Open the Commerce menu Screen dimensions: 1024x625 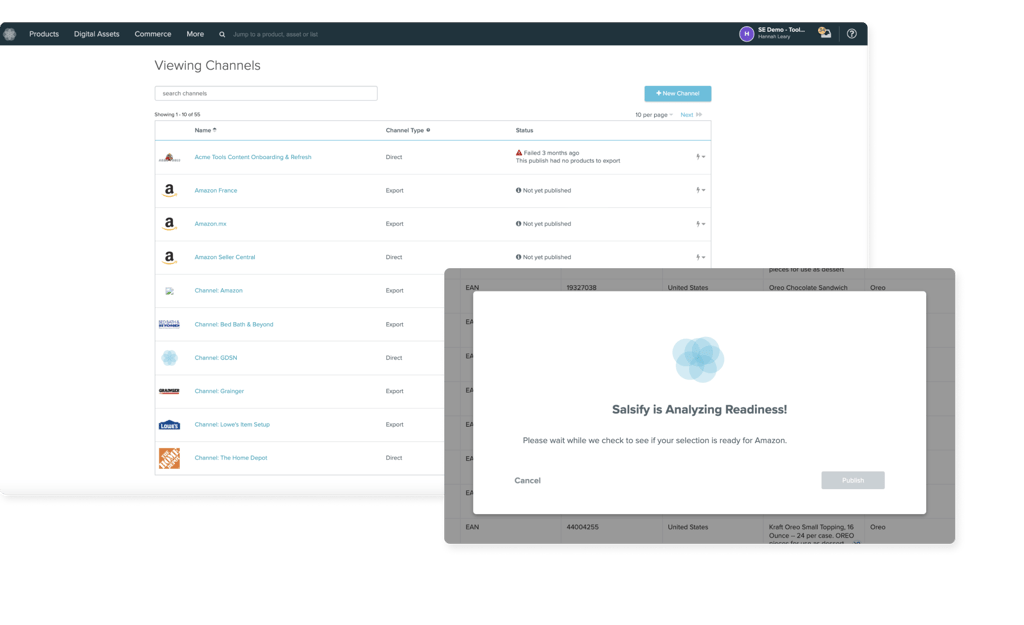tap(153, 34)
